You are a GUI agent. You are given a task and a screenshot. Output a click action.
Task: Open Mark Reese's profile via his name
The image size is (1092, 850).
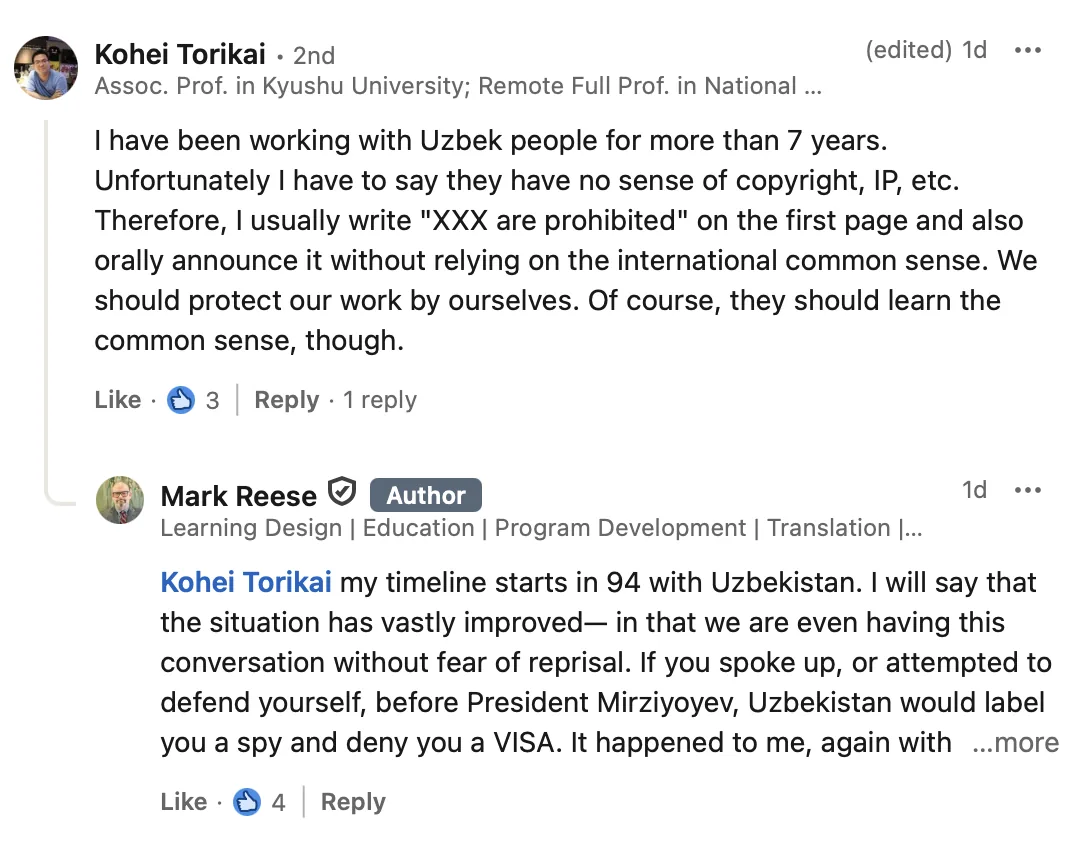(x=238, y=496)
